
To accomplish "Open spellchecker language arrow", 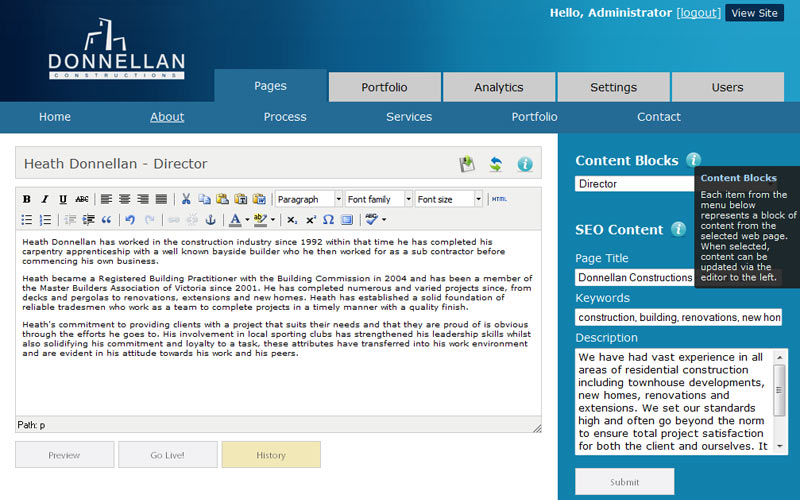I will pos(384,220).
